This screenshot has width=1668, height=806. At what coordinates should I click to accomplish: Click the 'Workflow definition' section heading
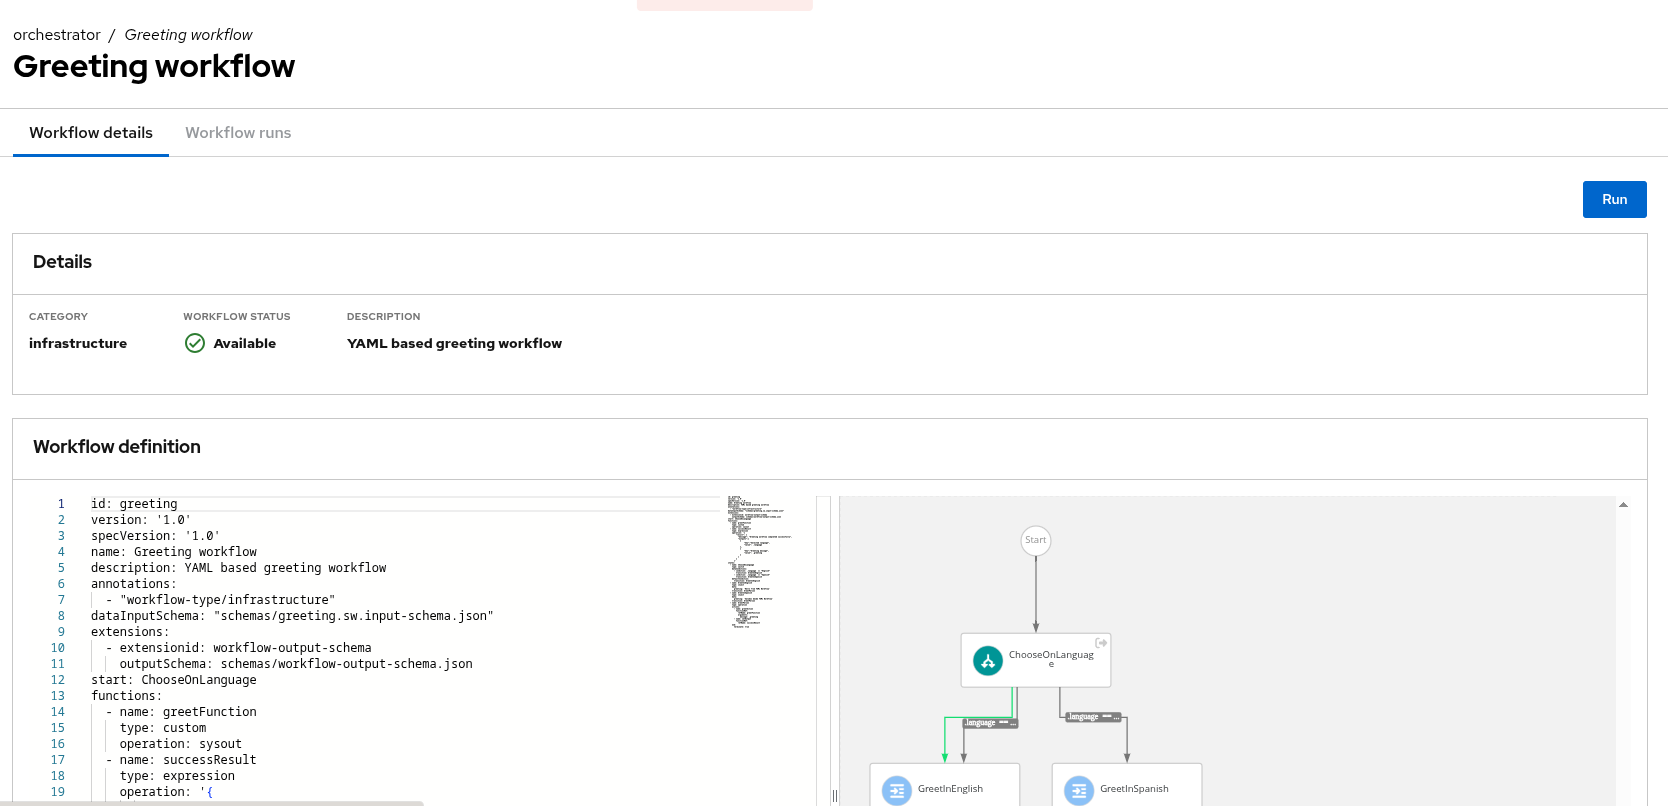[x=117, y=447]
